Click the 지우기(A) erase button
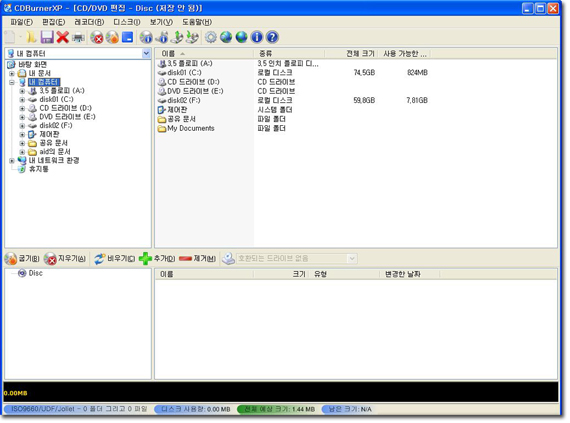Viewport: 570px width, 423px height. 65,258
